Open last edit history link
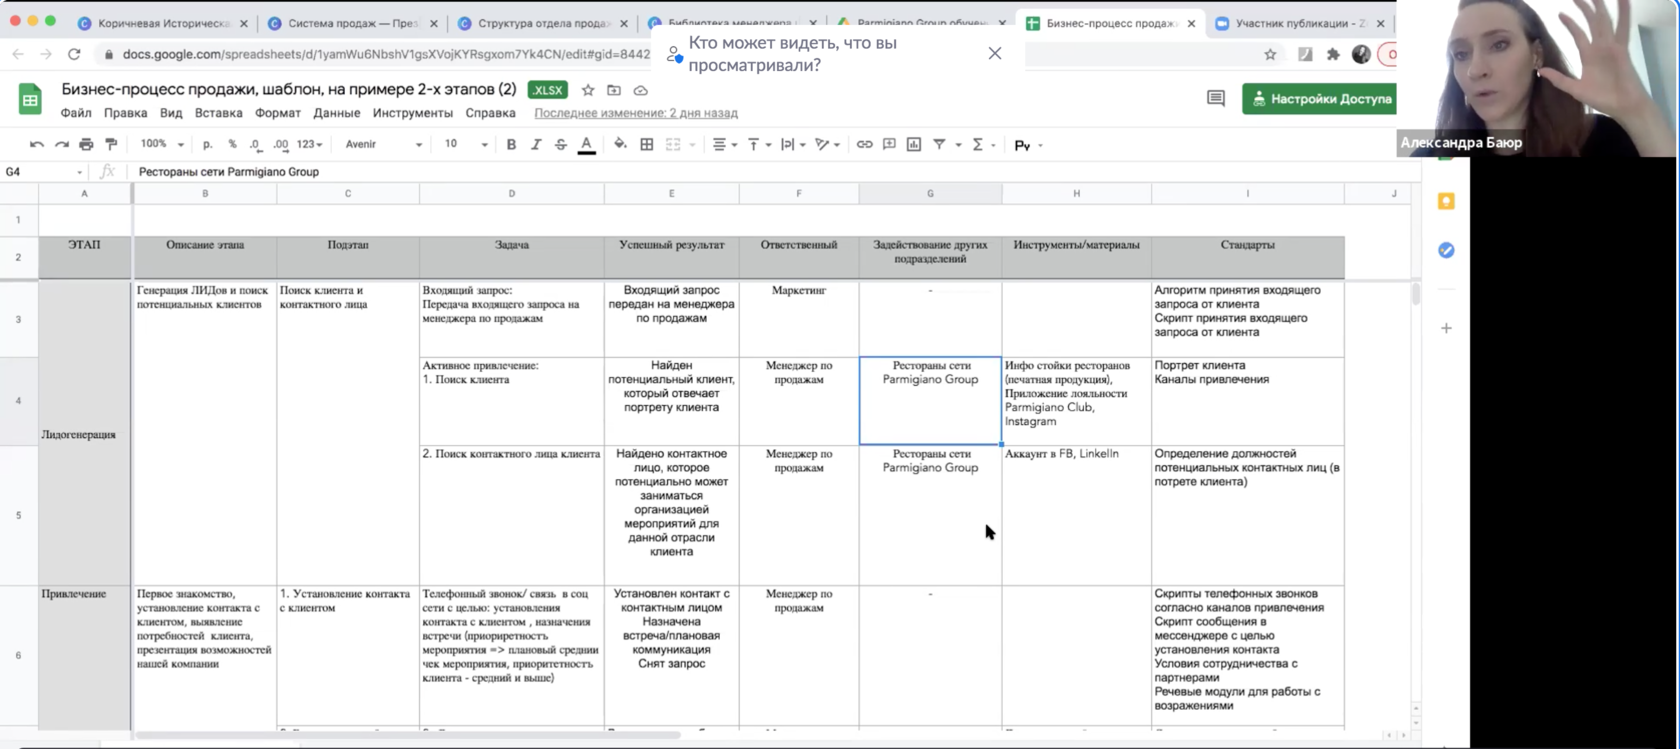This screenshot has height=749, width=1680. (636, 113)
